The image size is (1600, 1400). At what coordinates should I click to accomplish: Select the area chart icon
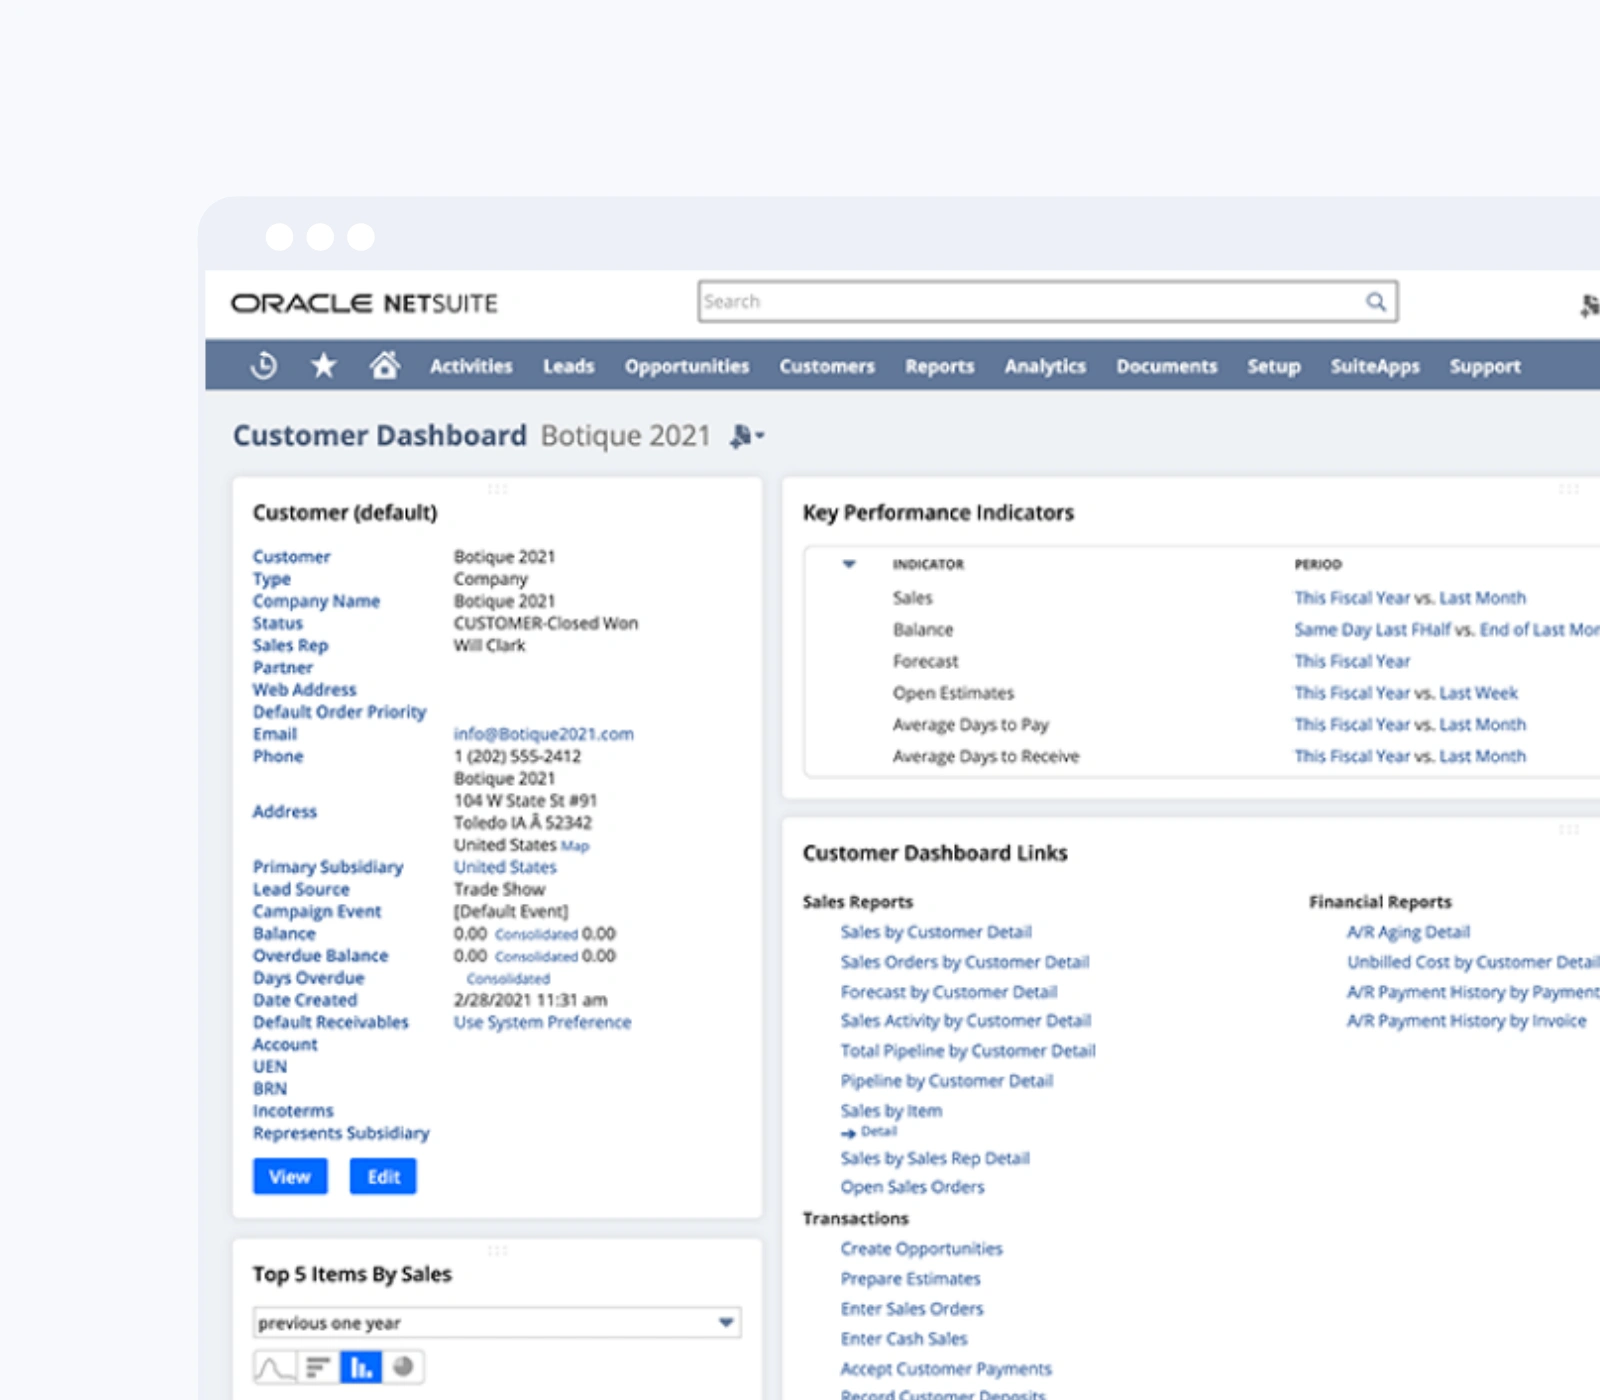point(275,1367)
